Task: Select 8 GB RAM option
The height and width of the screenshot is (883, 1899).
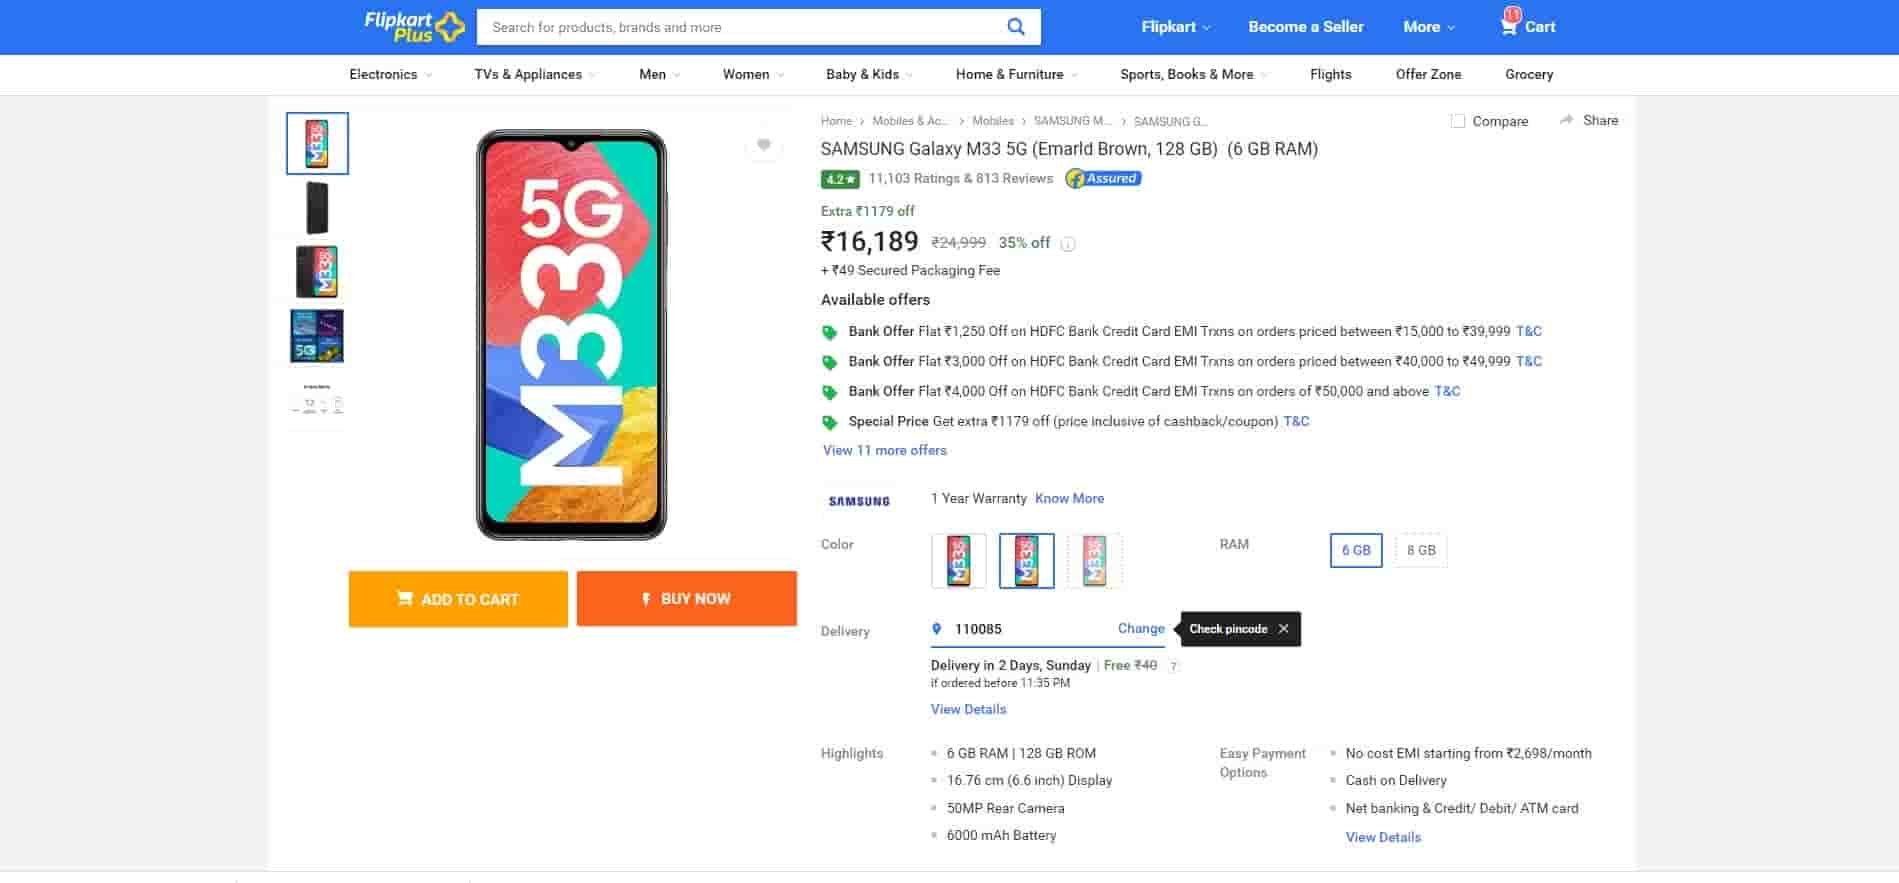Action: pos(1420,550)
